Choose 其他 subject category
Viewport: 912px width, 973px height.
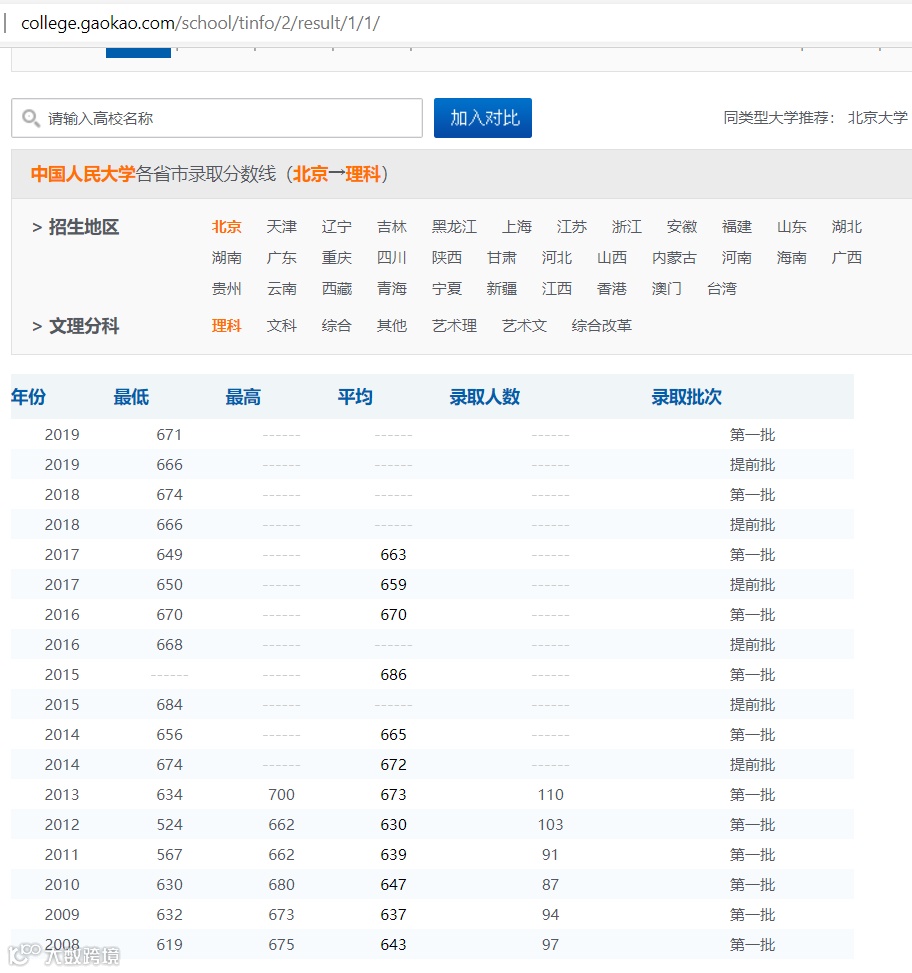[392, 326]
